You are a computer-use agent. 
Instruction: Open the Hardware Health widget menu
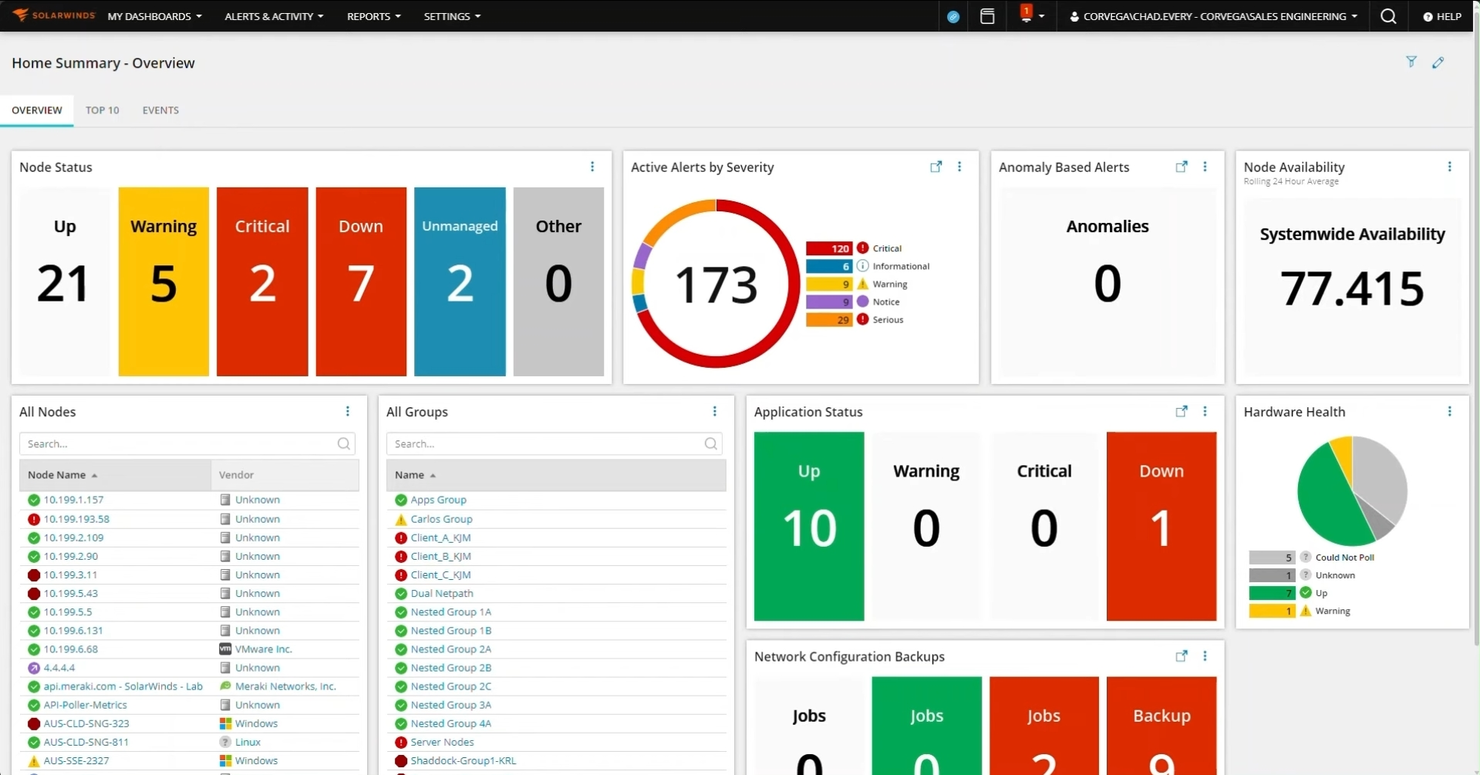pyautogui.click(x=1449, y=410)
